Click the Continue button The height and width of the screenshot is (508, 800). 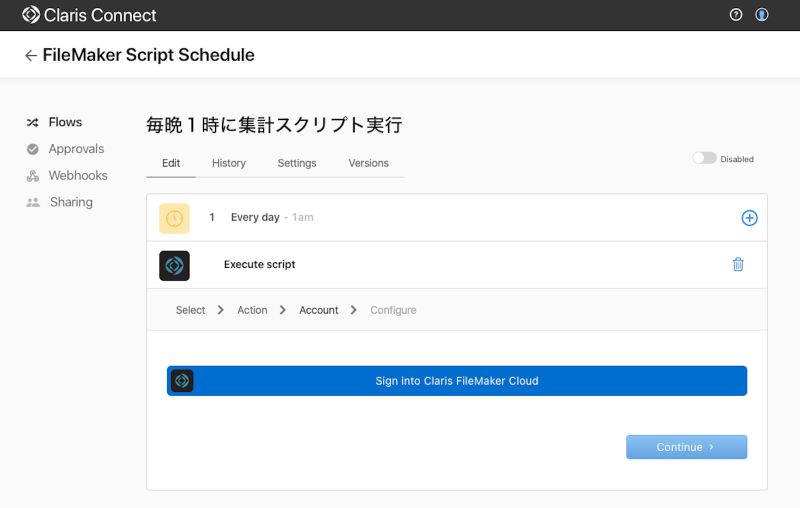click(686, 447)
